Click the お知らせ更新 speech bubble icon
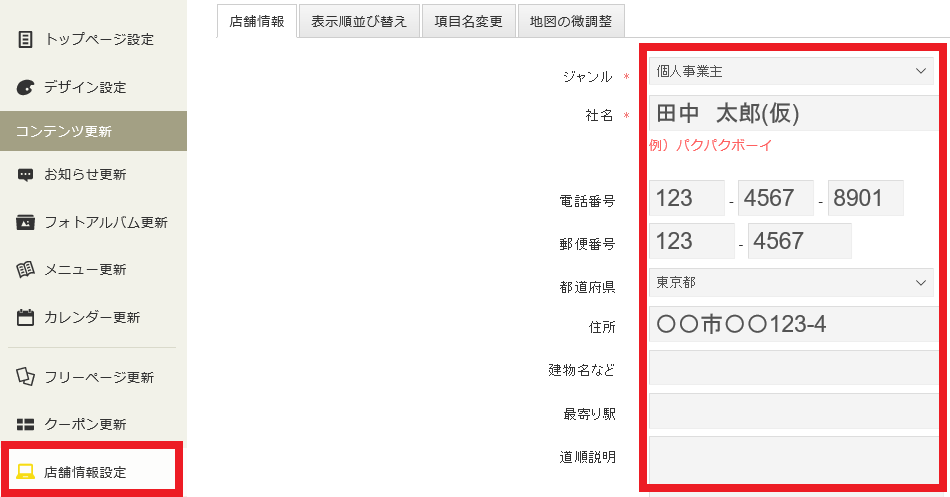The width and height of the screenshot is (950, 497). point(25,175)
